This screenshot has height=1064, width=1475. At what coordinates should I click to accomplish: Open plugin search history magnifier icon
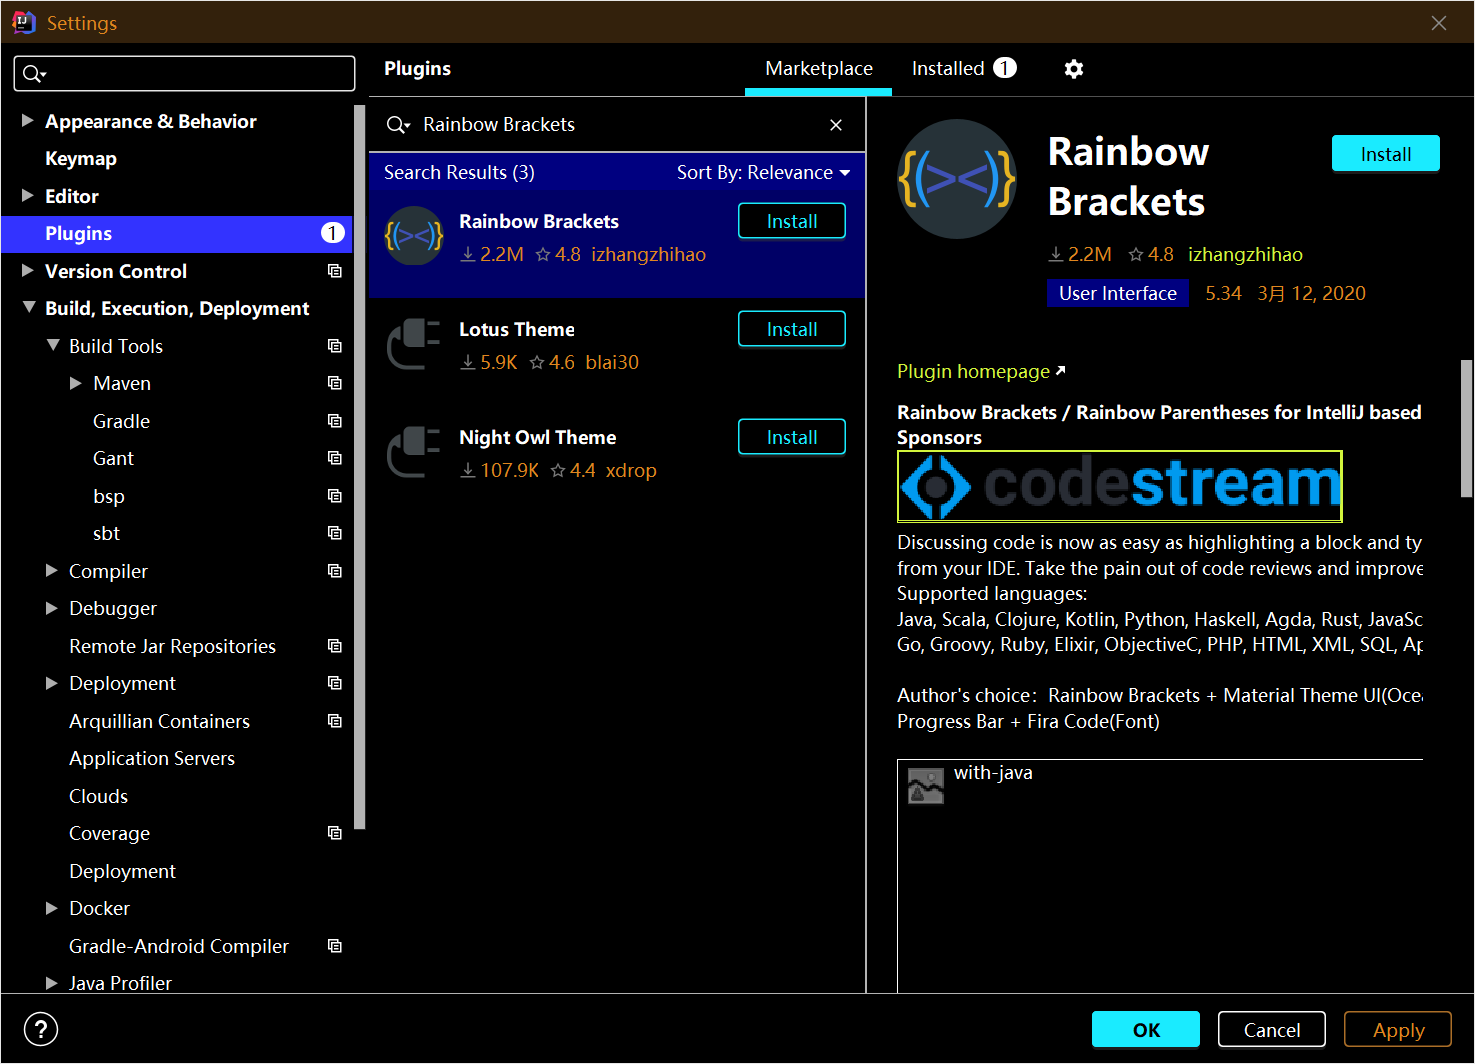[398, 125]
